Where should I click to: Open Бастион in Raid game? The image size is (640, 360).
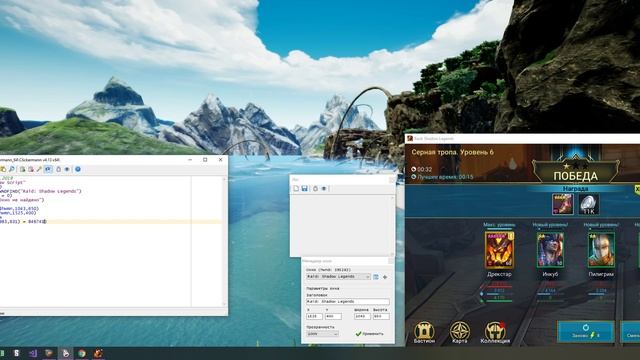(424, 332)
